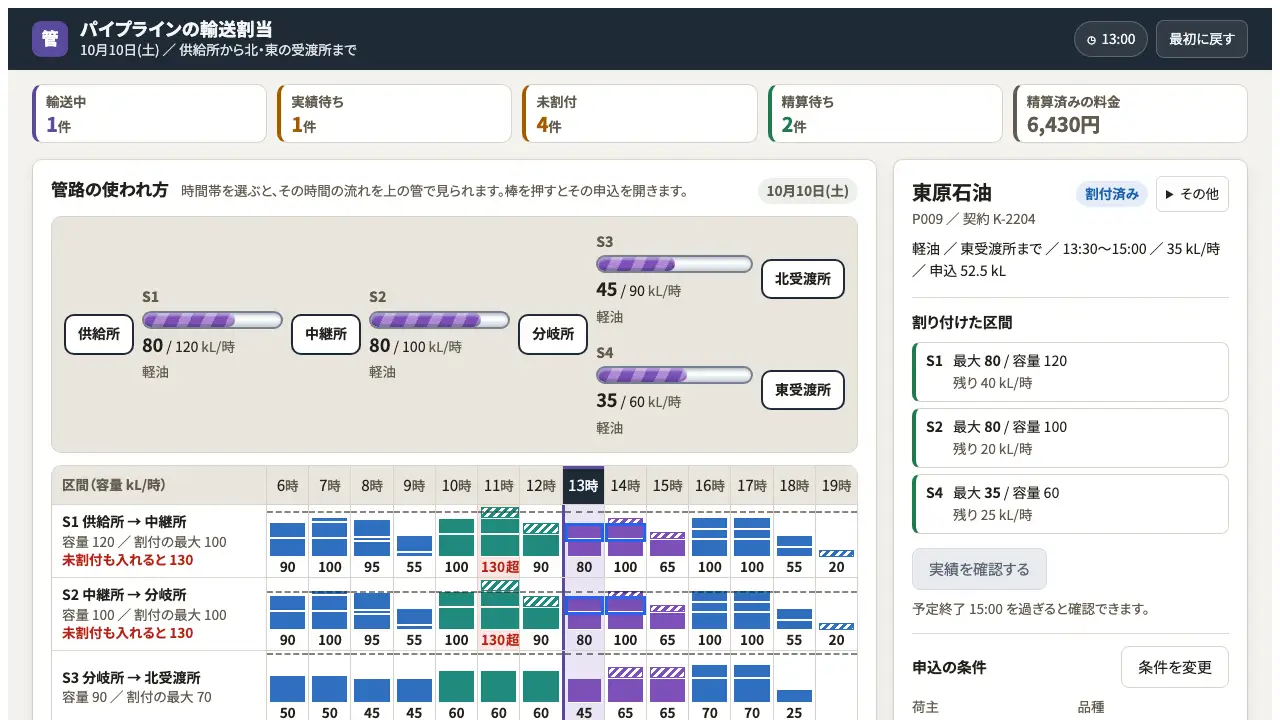1280x720 pixels.
Task: Click S1 row 130超 over-capacity cell
Action: [499, 541]
